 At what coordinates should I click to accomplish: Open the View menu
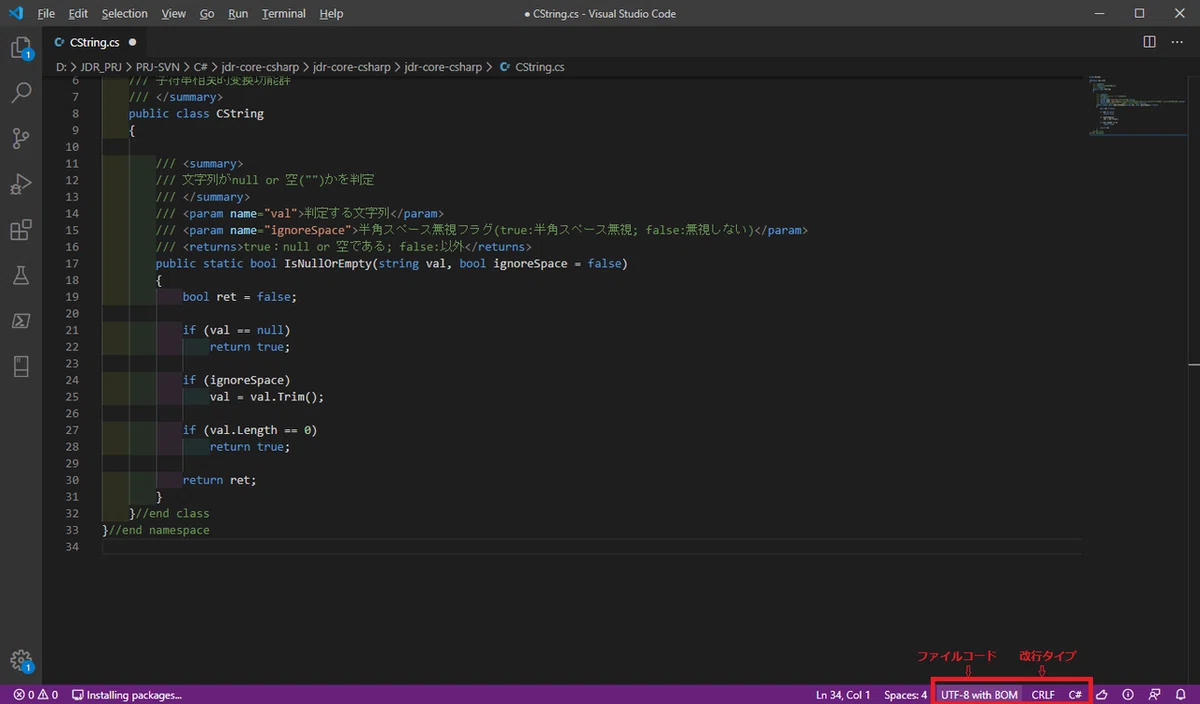coord(174,13)
